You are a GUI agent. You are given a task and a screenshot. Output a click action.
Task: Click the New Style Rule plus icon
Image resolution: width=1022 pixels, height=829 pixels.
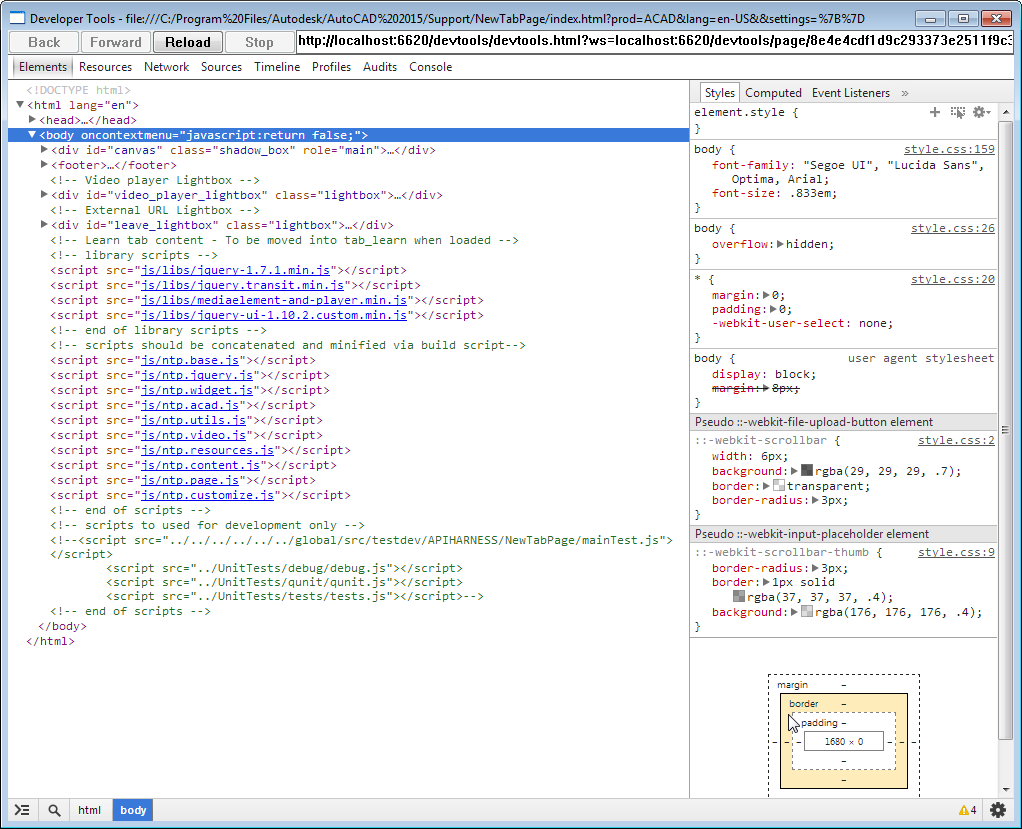point(935,113)
